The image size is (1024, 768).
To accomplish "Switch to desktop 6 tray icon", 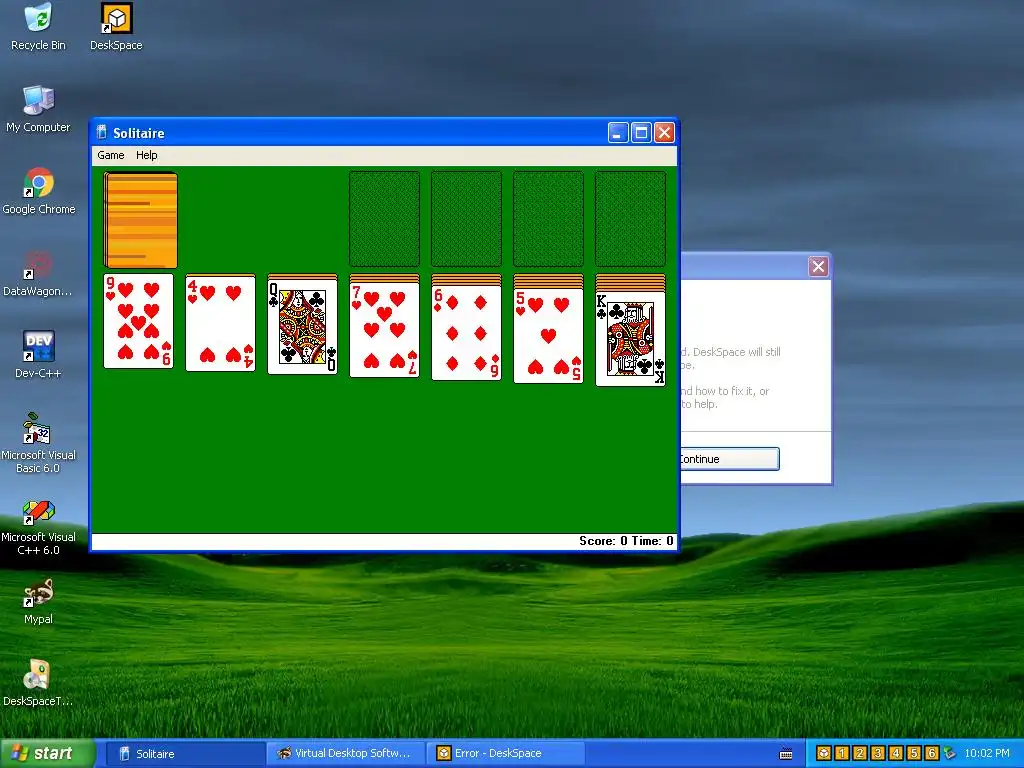I will tap(932, 753).
